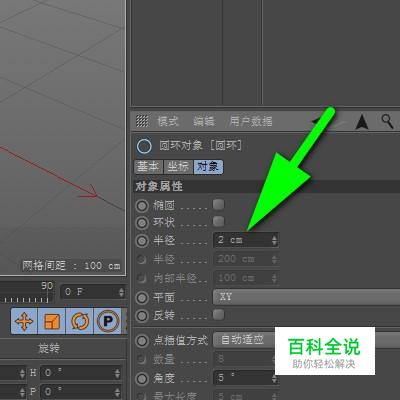Click the 点插值方式 label
Viewport: 400px width, 400px height.
point(181,340)
